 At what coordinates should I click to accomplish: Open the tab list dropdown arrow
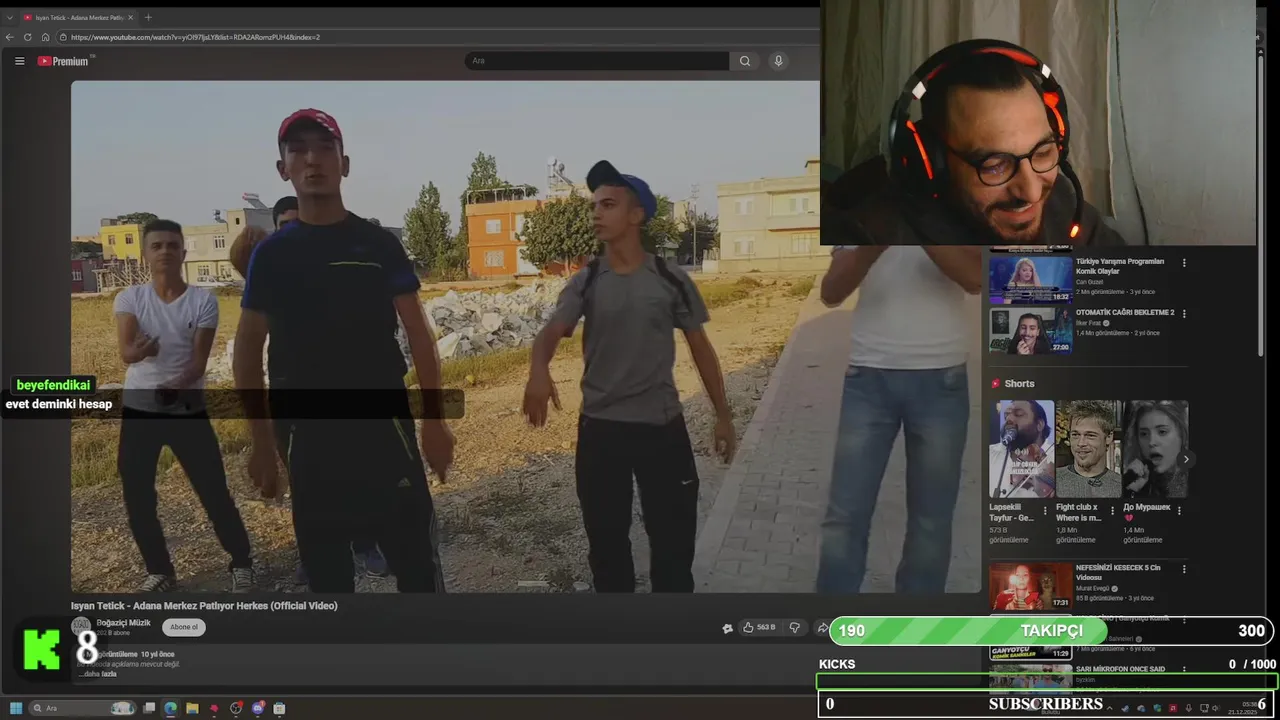(10, 17)
